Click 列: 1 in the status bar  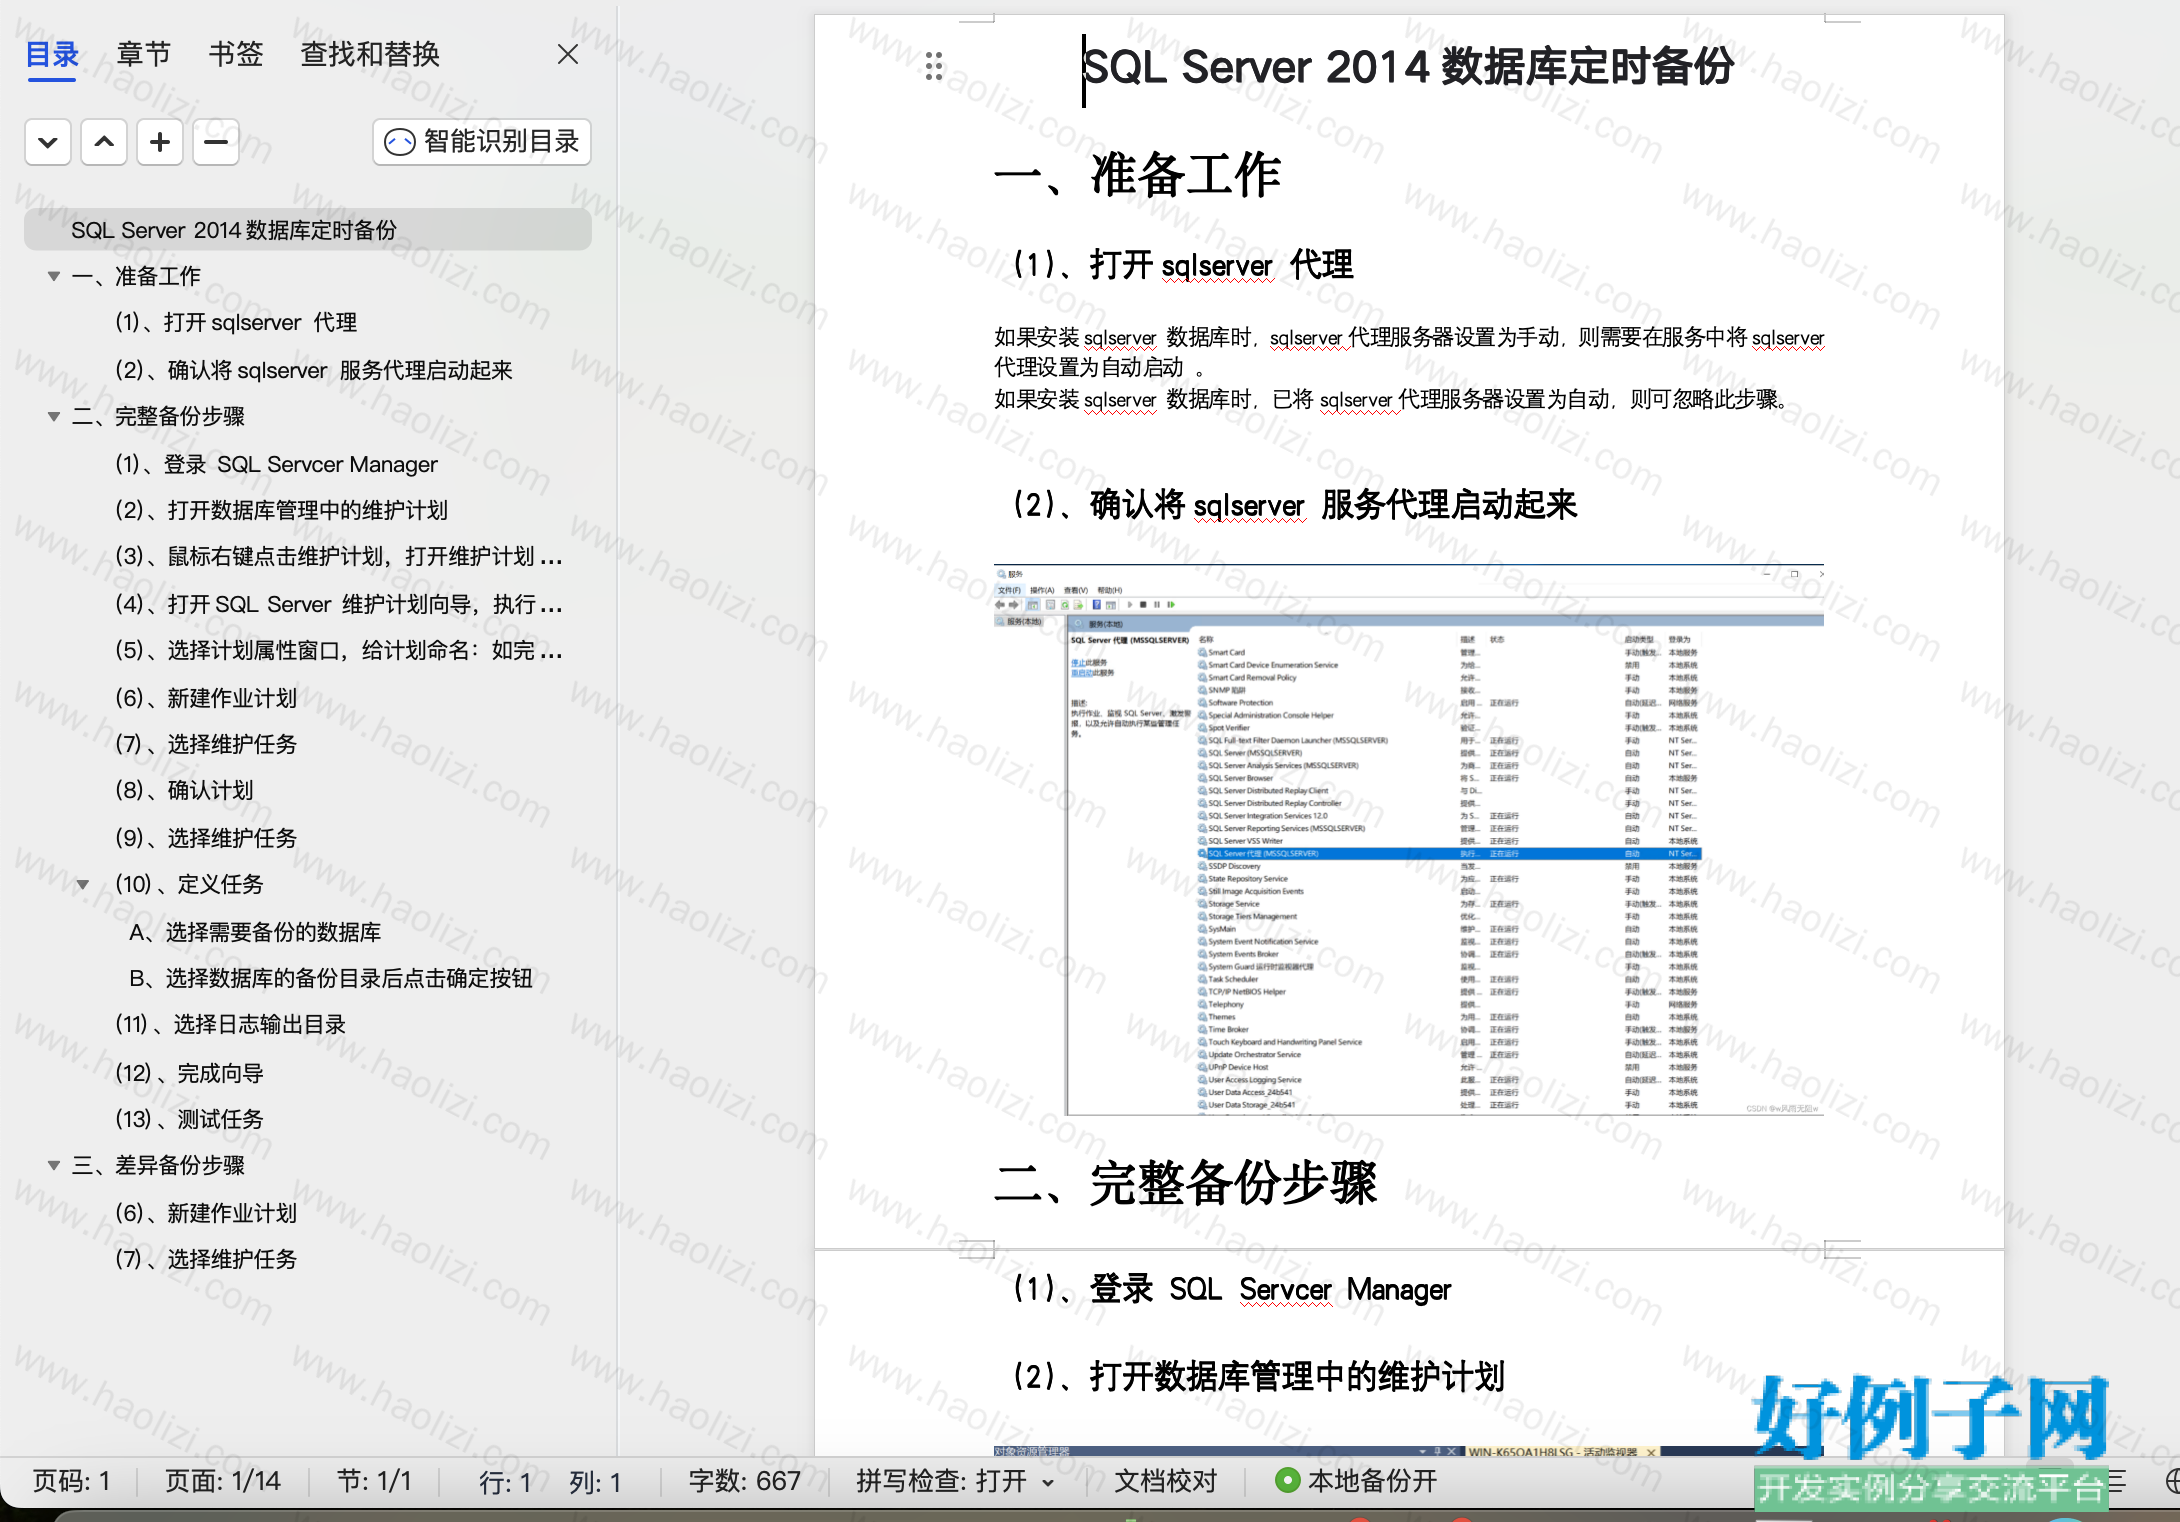click(x=596, y=1481)
